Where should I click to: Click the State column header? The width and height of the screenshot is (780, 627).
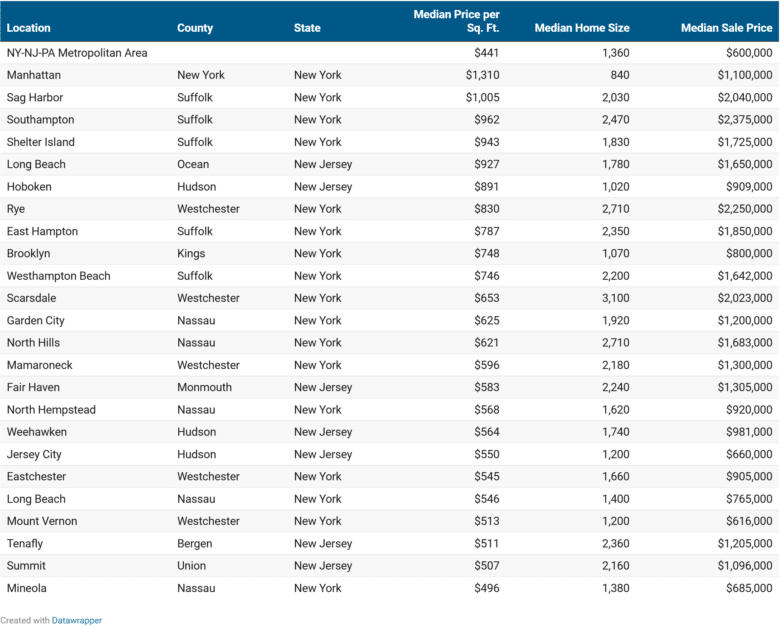[307, 28]
